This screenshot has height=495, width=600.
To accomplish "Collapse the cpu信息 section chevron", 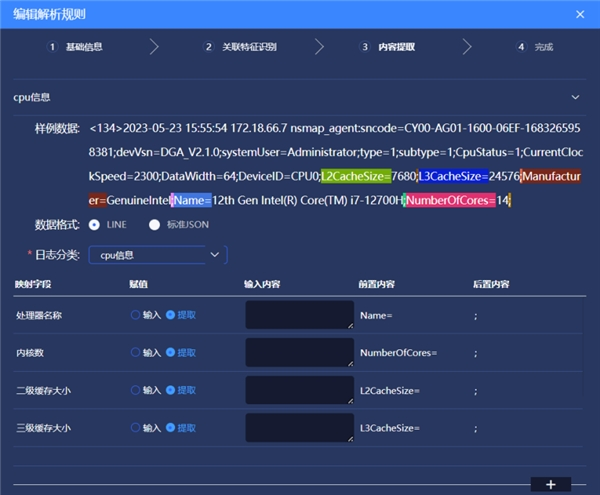I will point(574,98).
